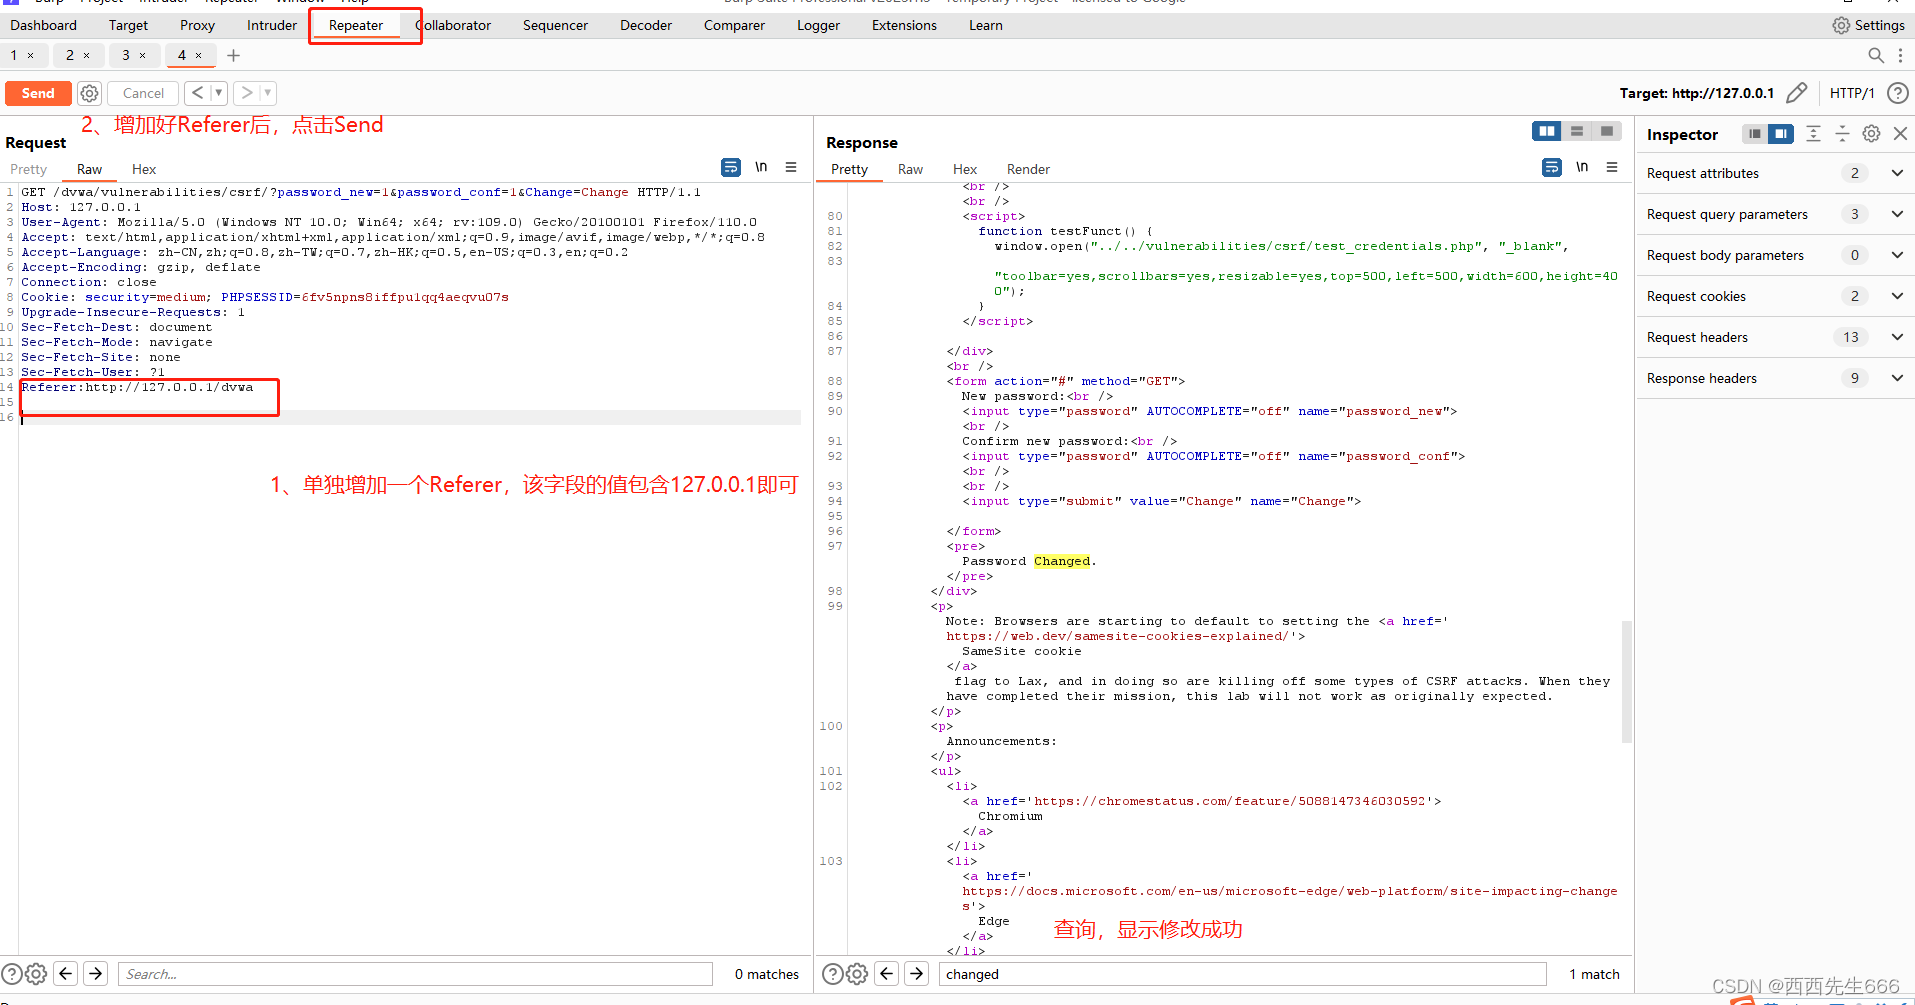Close the Inspector panel
This screenshot has height=1005, width=1915.
(1901, 134)
